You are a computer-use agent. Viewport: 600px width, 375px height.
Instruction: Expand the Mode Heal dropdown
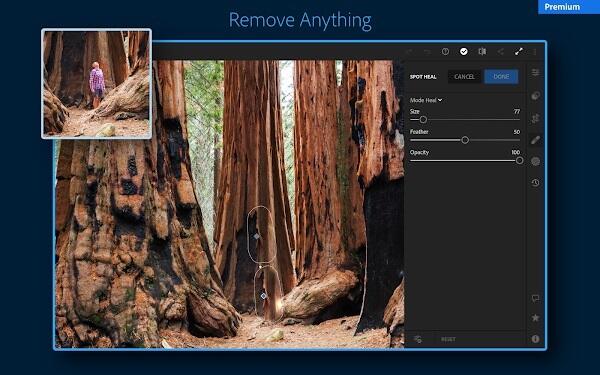(x=426, y=100)
